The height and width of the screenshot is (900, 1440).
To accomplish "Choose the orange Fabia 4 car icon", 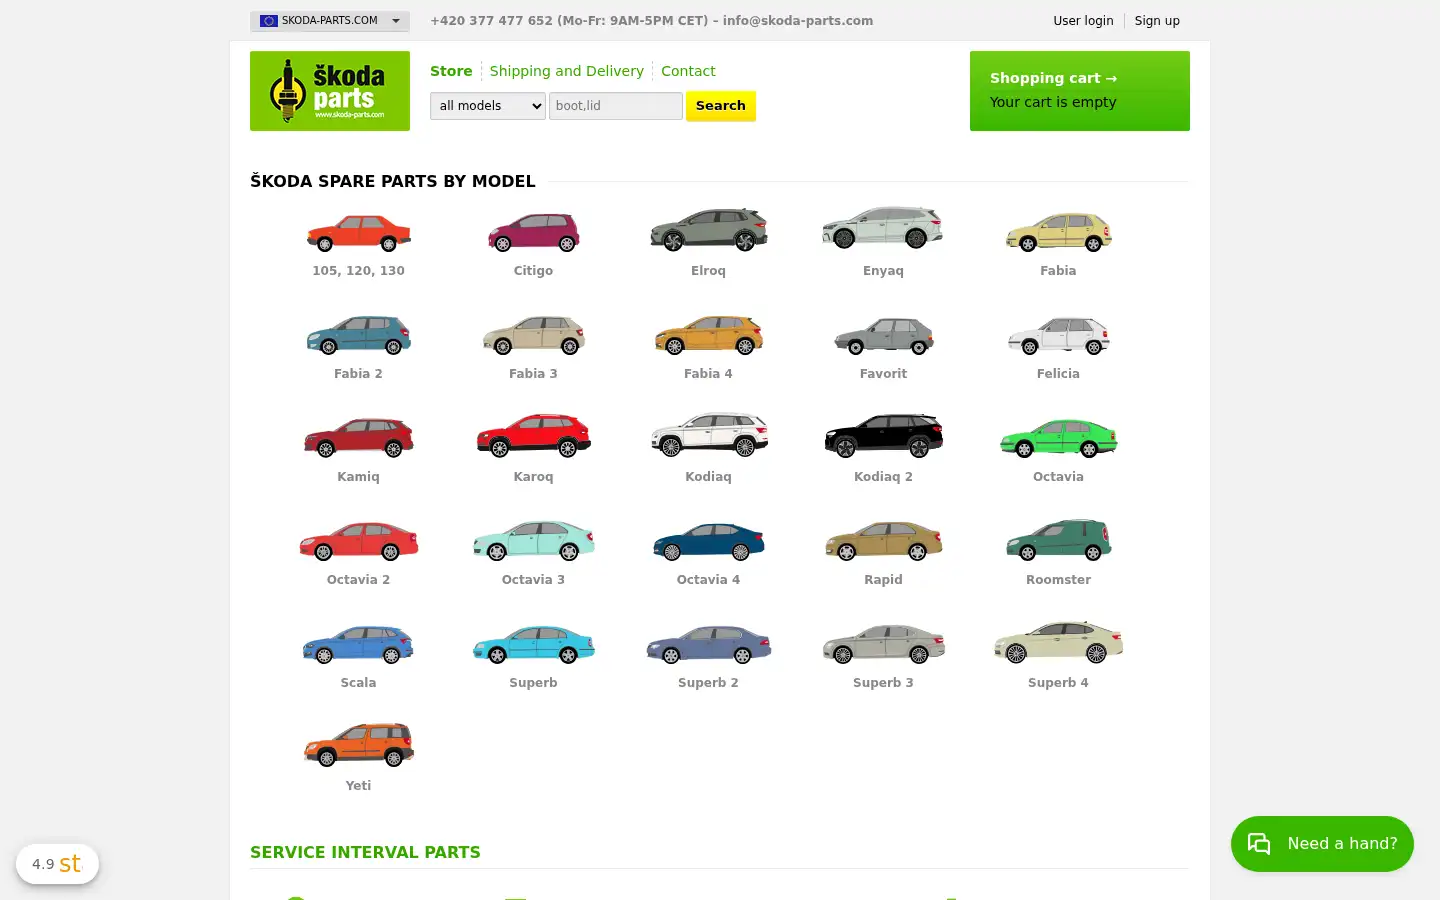I will [708, 335].
